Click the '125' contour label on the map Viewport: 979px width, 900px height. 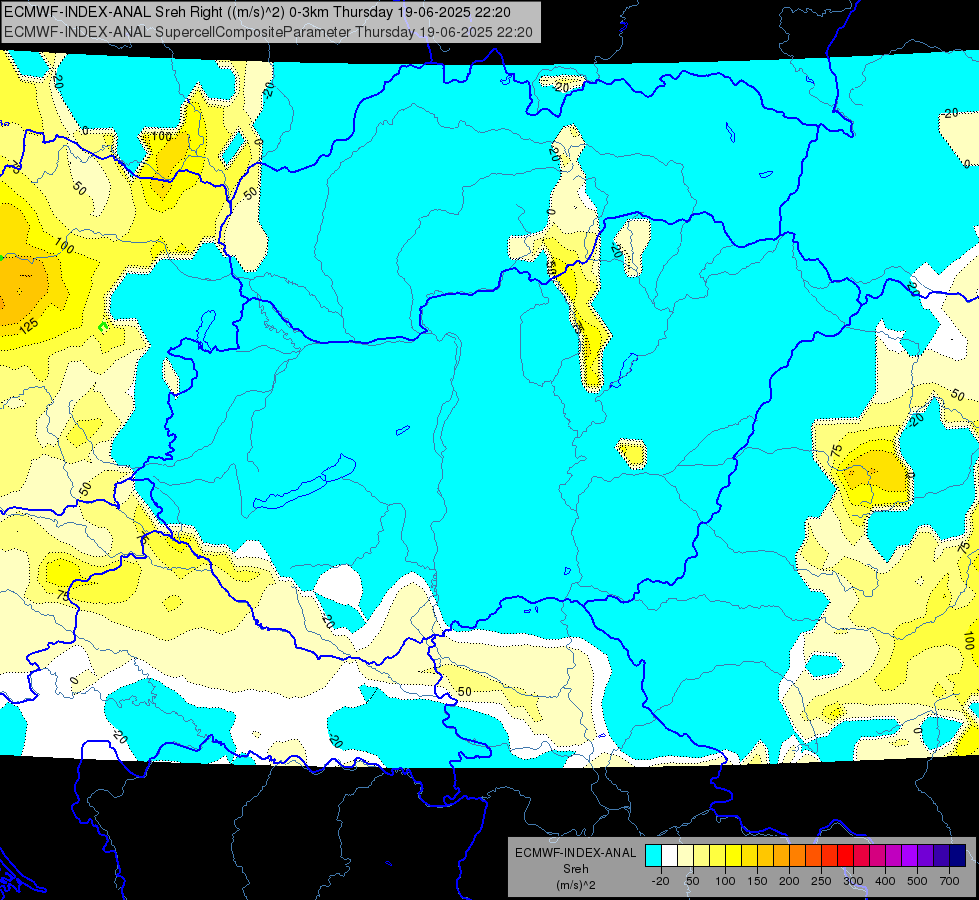click(x=29, y=325)
